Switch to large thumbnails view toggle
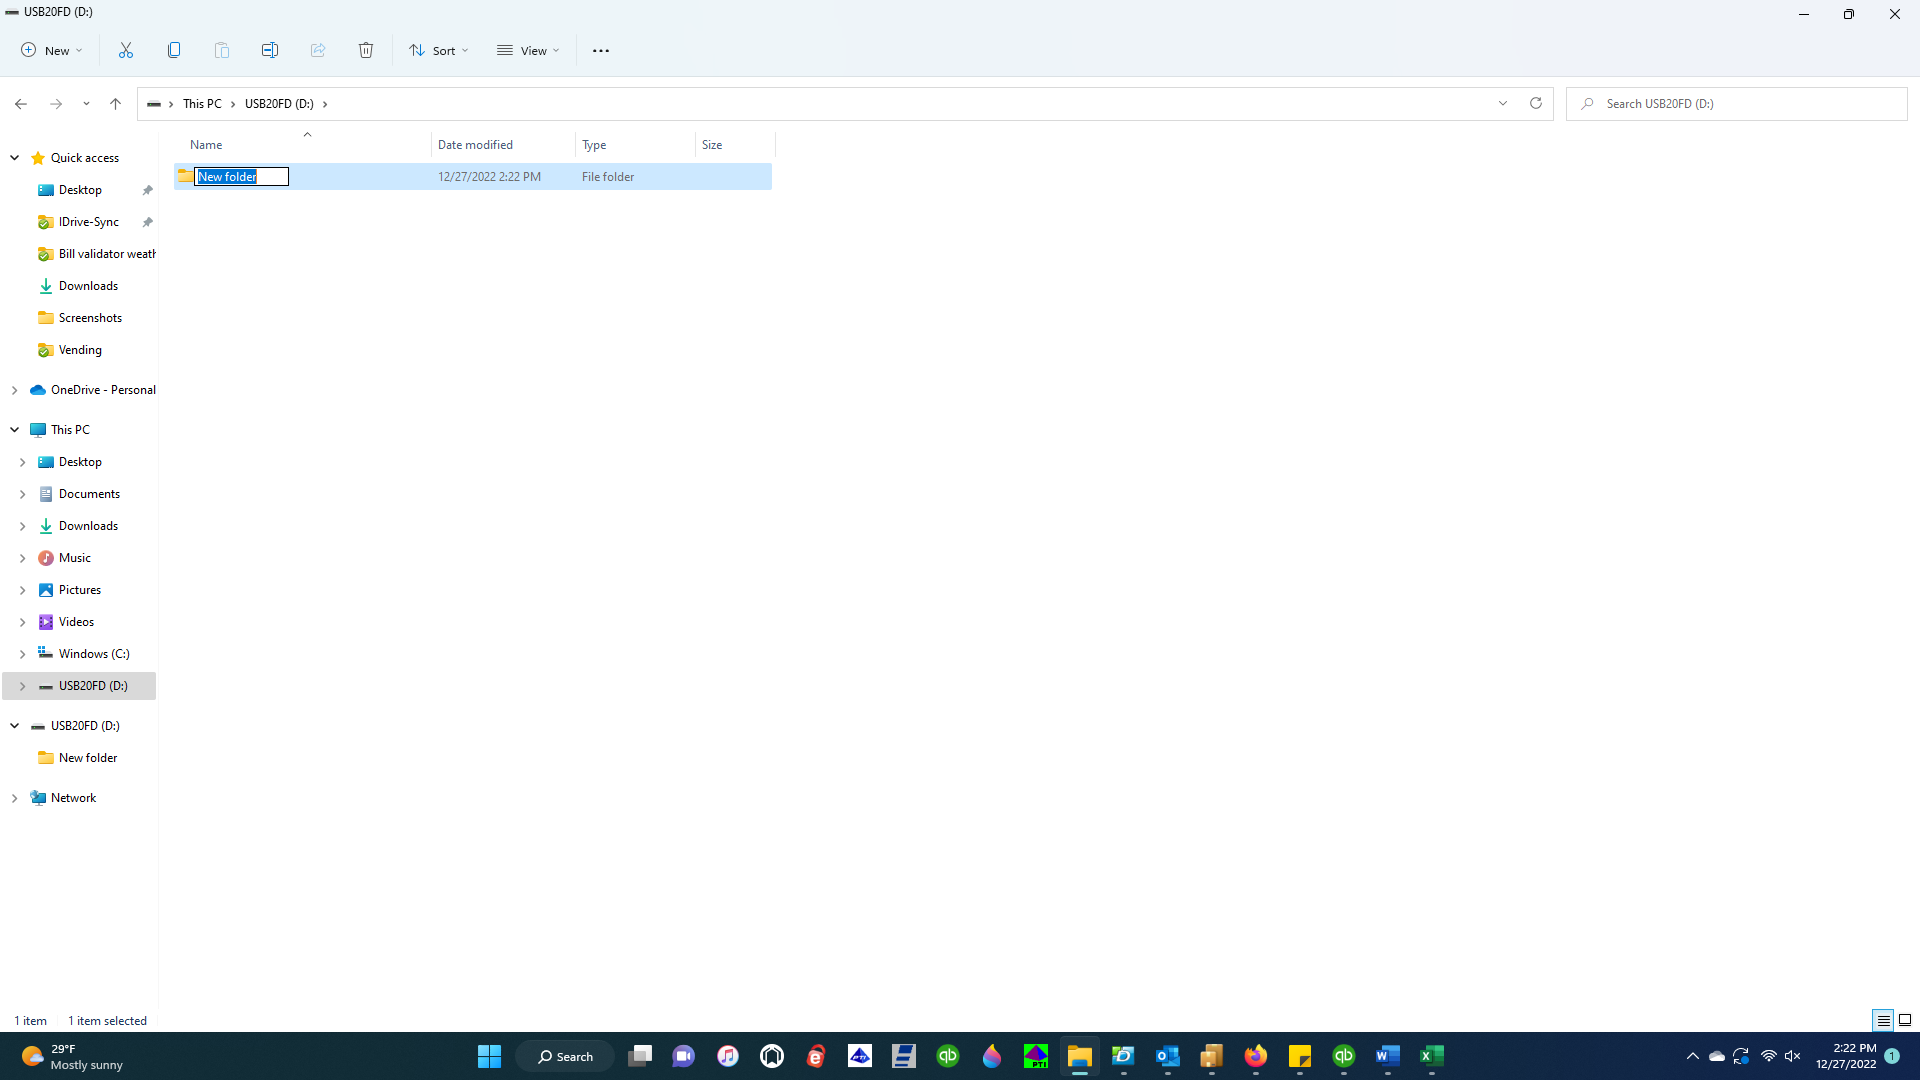The width and height of the screenshot is (1920, 1080). point(1905,1020)
